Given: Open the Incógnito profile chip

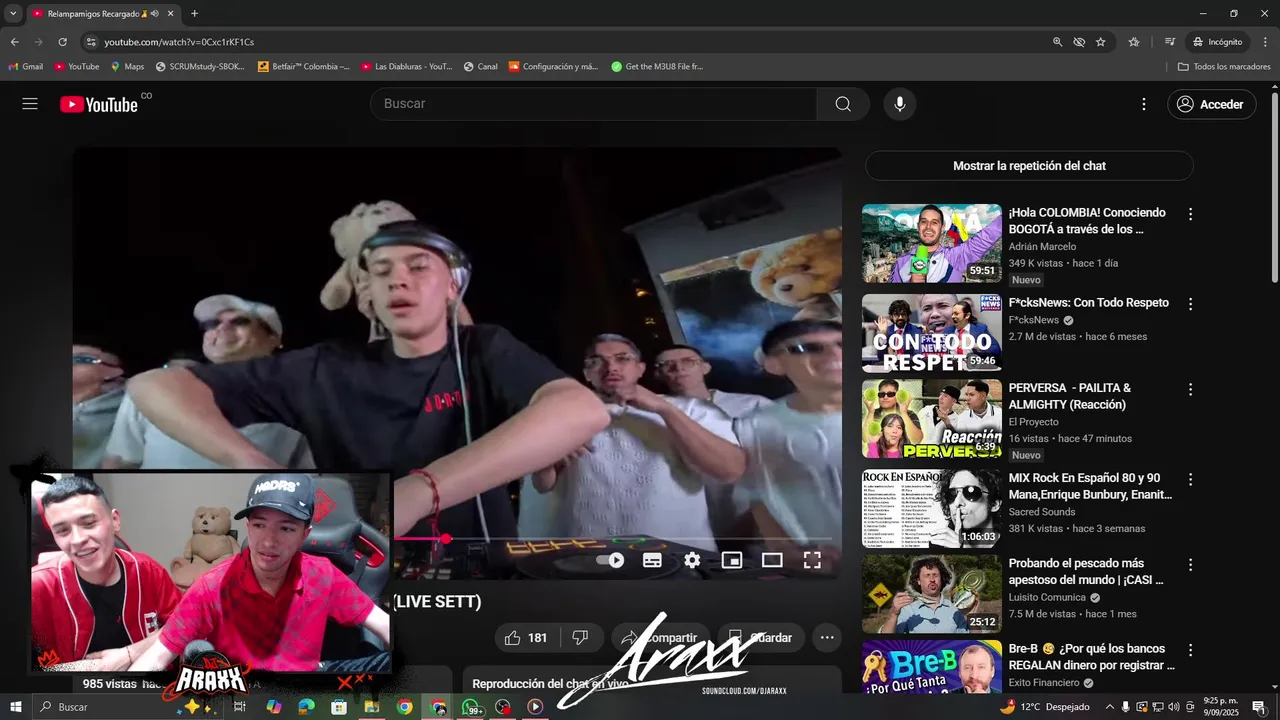Looking at the screenshot, I should (x=1217, y=42).
